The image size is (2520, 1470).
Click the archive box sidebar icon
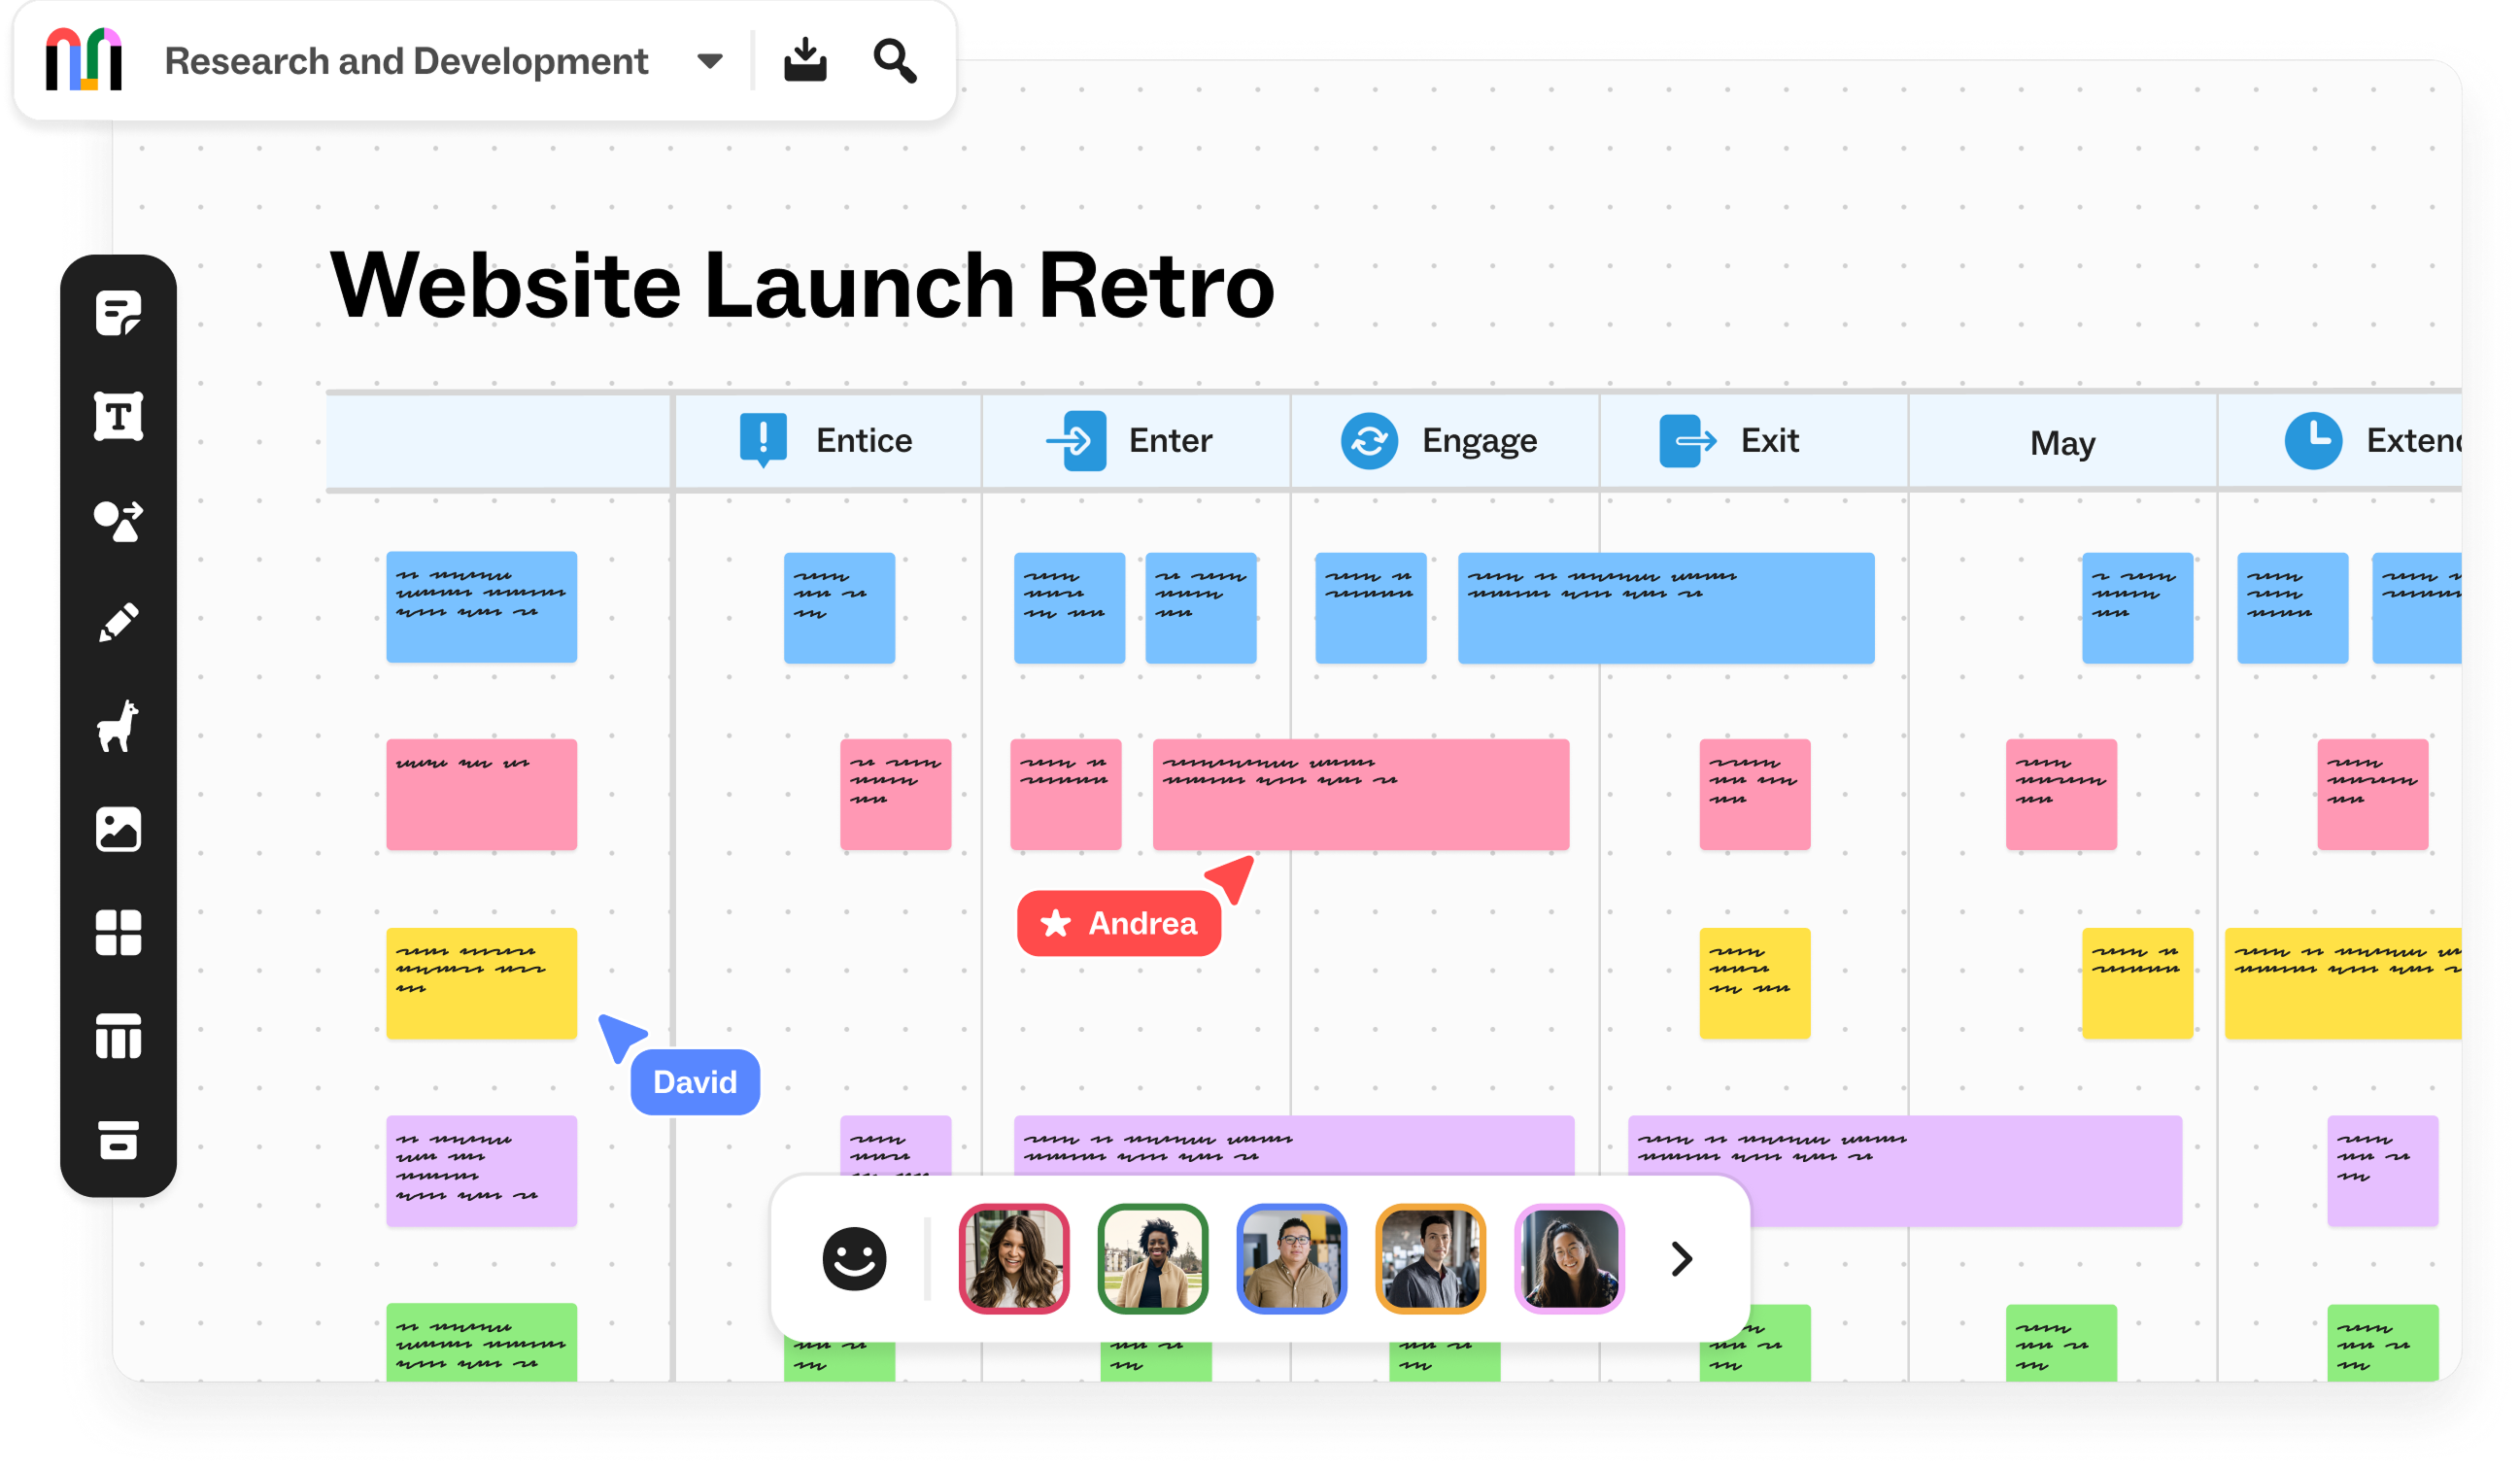118,1139
